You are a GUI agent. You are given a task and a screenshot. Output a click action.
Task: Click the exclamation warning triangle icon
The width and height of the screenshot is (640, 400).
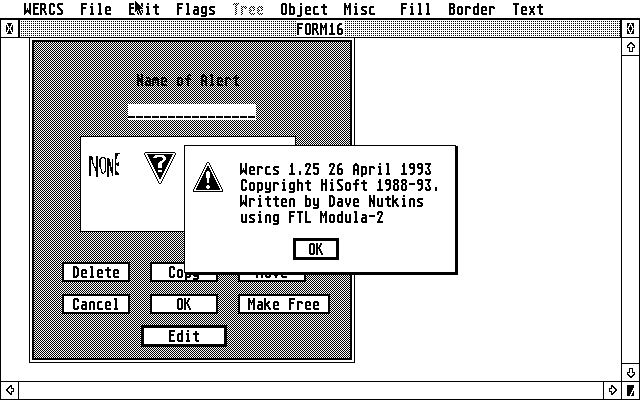(x=208, y=177)
